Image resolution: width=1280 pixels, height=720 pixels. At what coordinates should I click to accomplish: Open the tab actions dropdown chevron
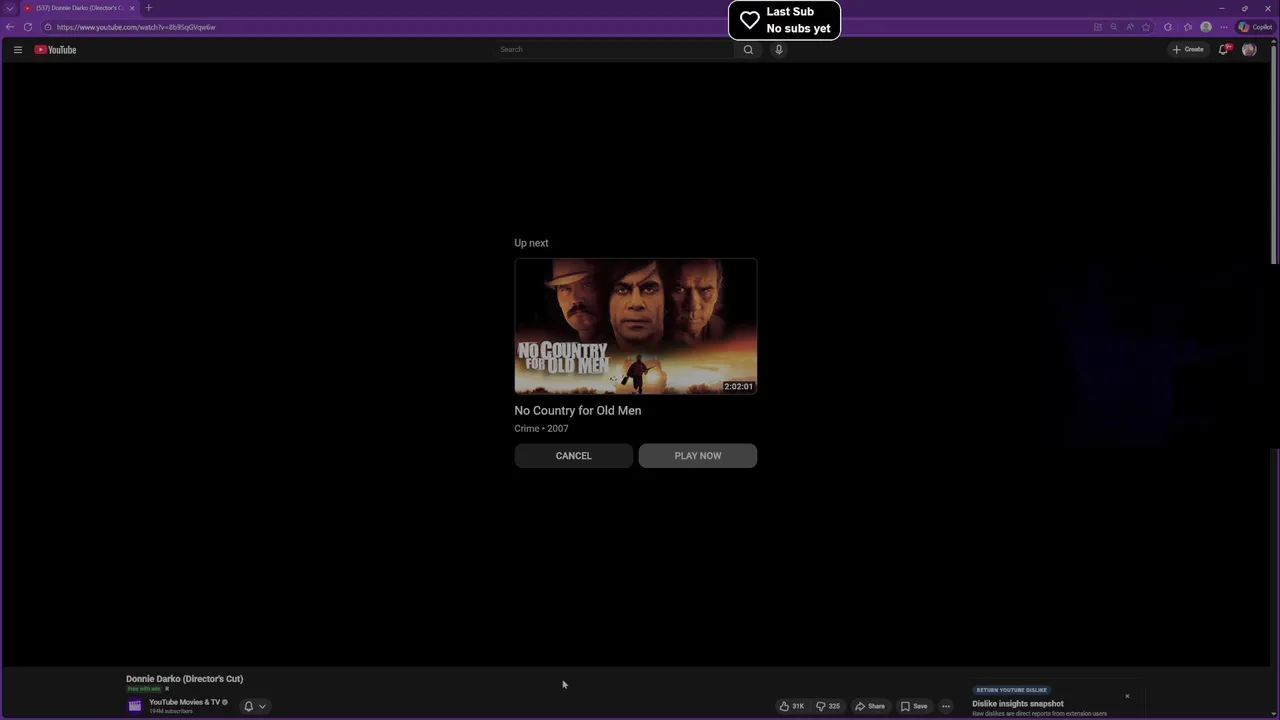(10, 8)
